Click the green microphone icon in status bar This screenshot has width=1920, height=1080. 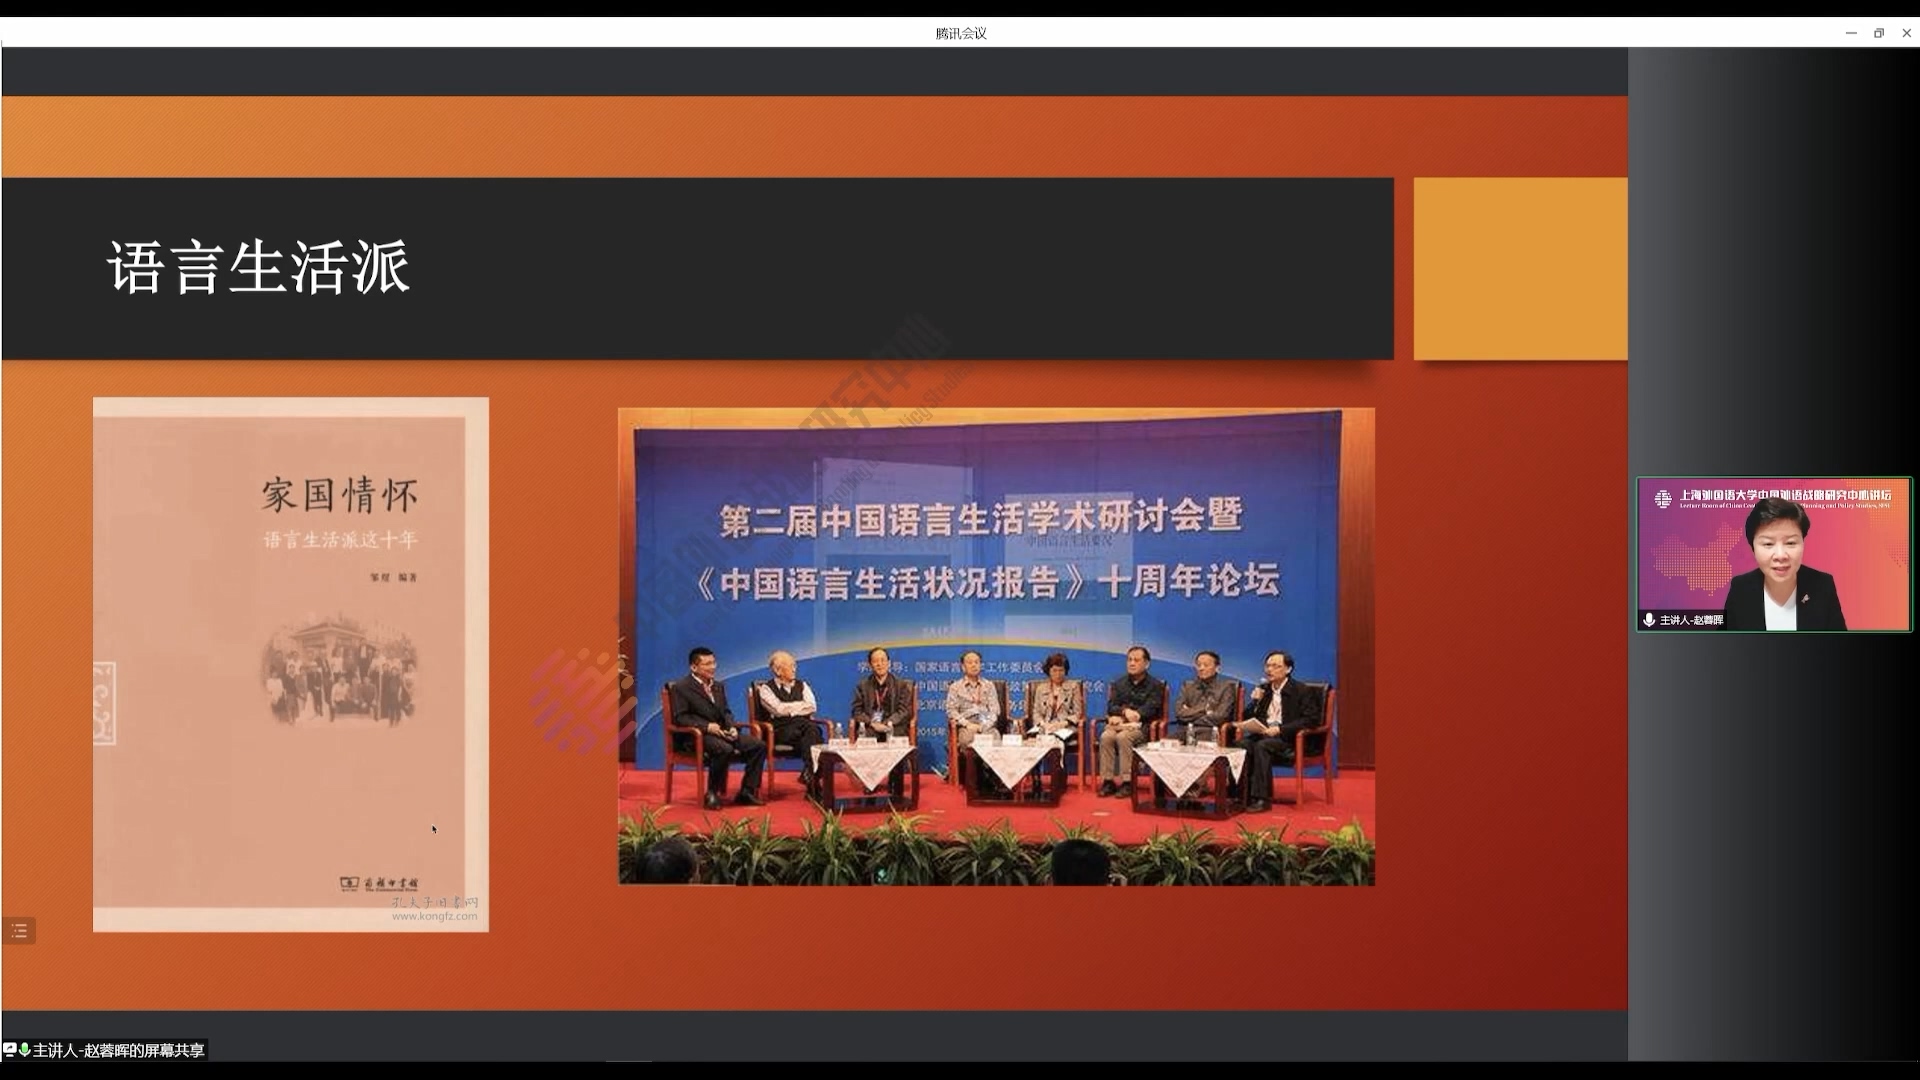pos(24,1050)
